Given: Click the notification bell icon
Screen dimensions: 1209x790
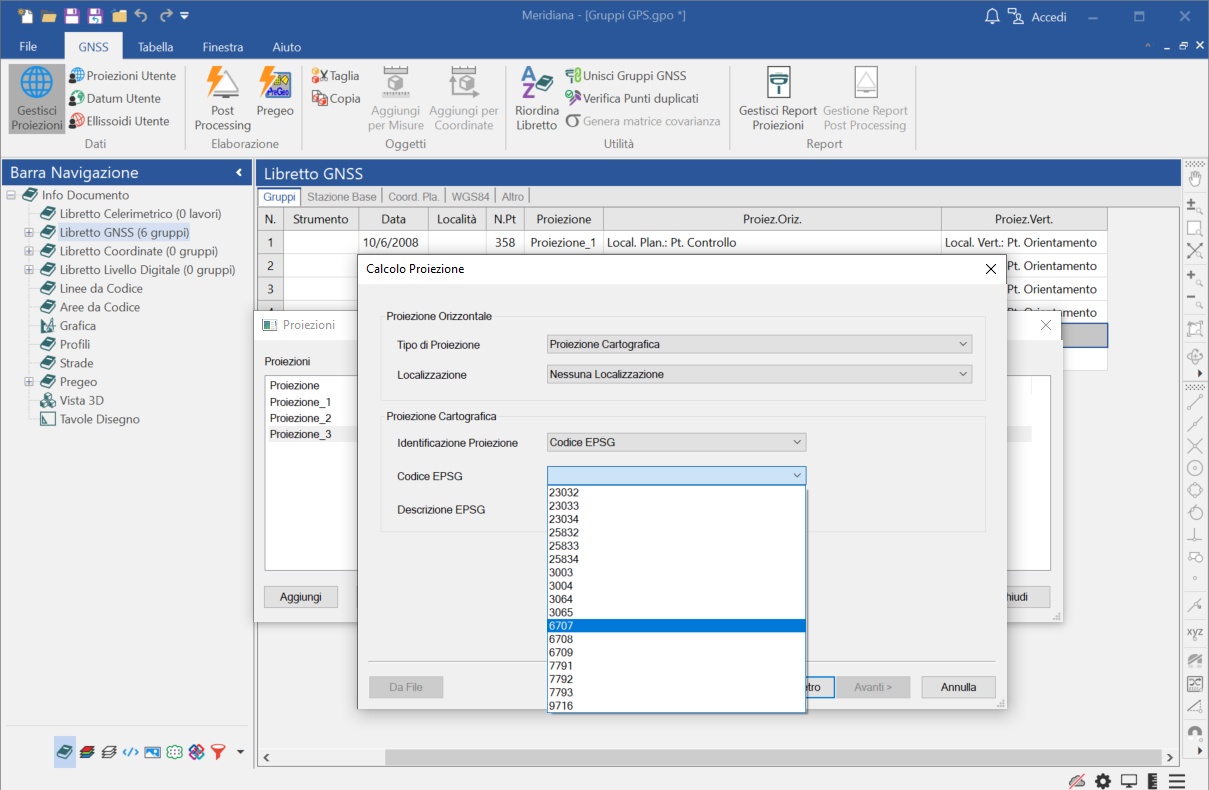Looking at the screenshot, I should [x=992, y=16].
